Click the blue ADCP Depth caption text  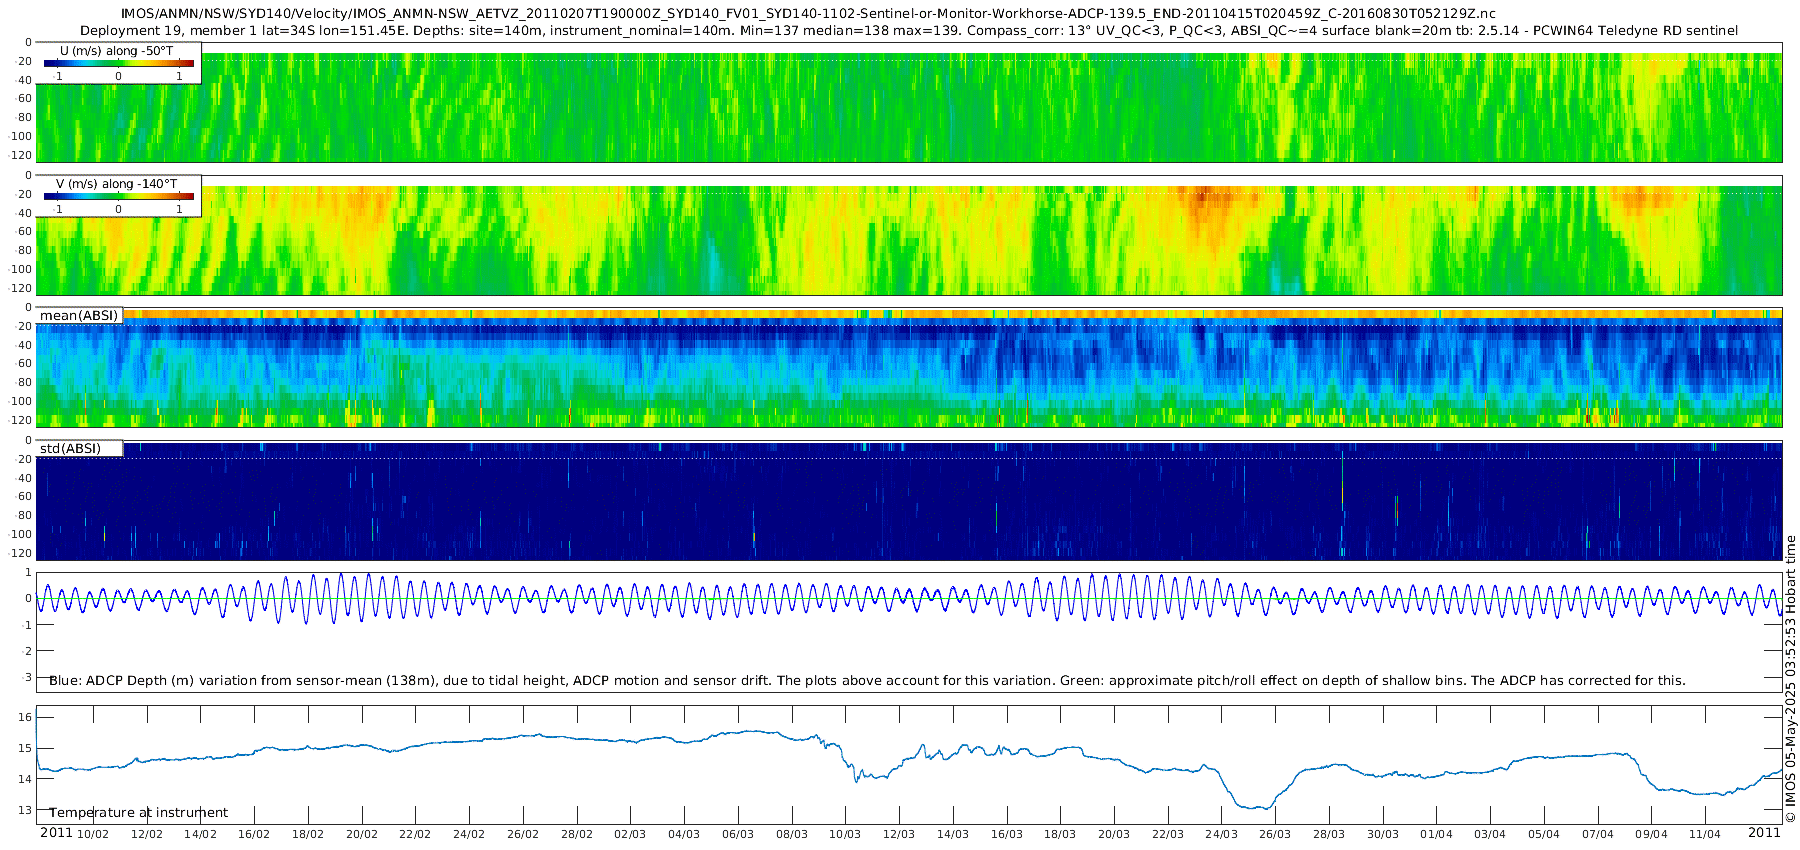coord(866,681)
